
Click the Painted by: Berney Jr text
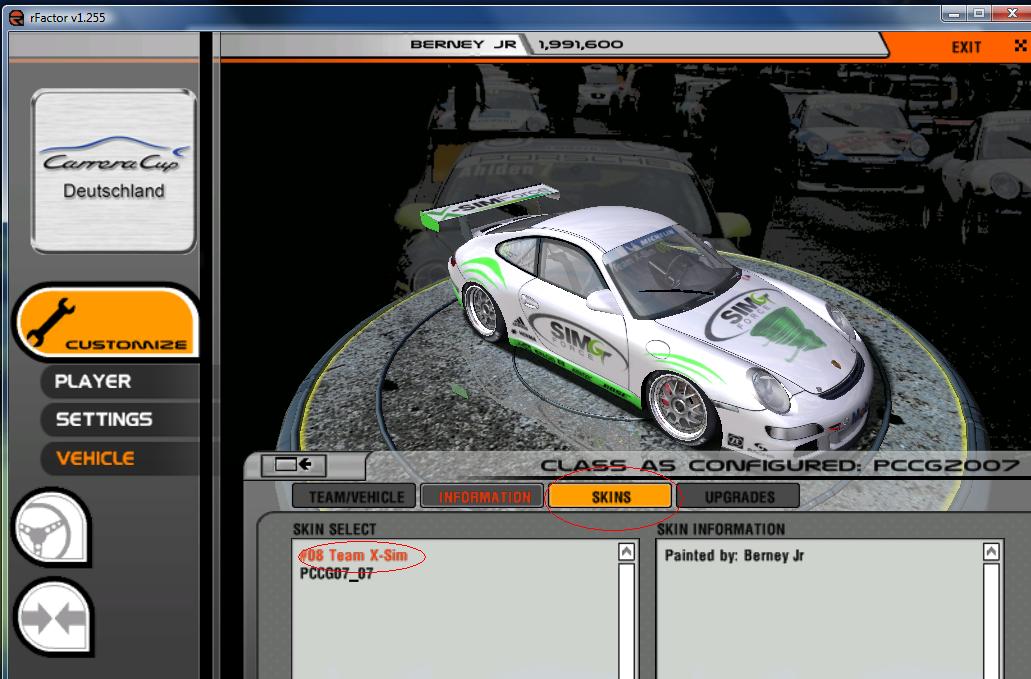coord(734,555)
